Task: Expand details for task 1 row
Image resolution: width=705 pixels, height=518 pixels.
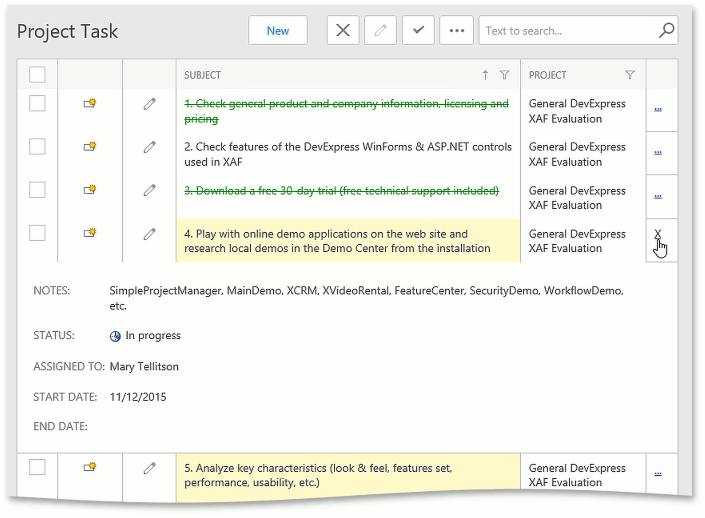Action: (658, 109)
